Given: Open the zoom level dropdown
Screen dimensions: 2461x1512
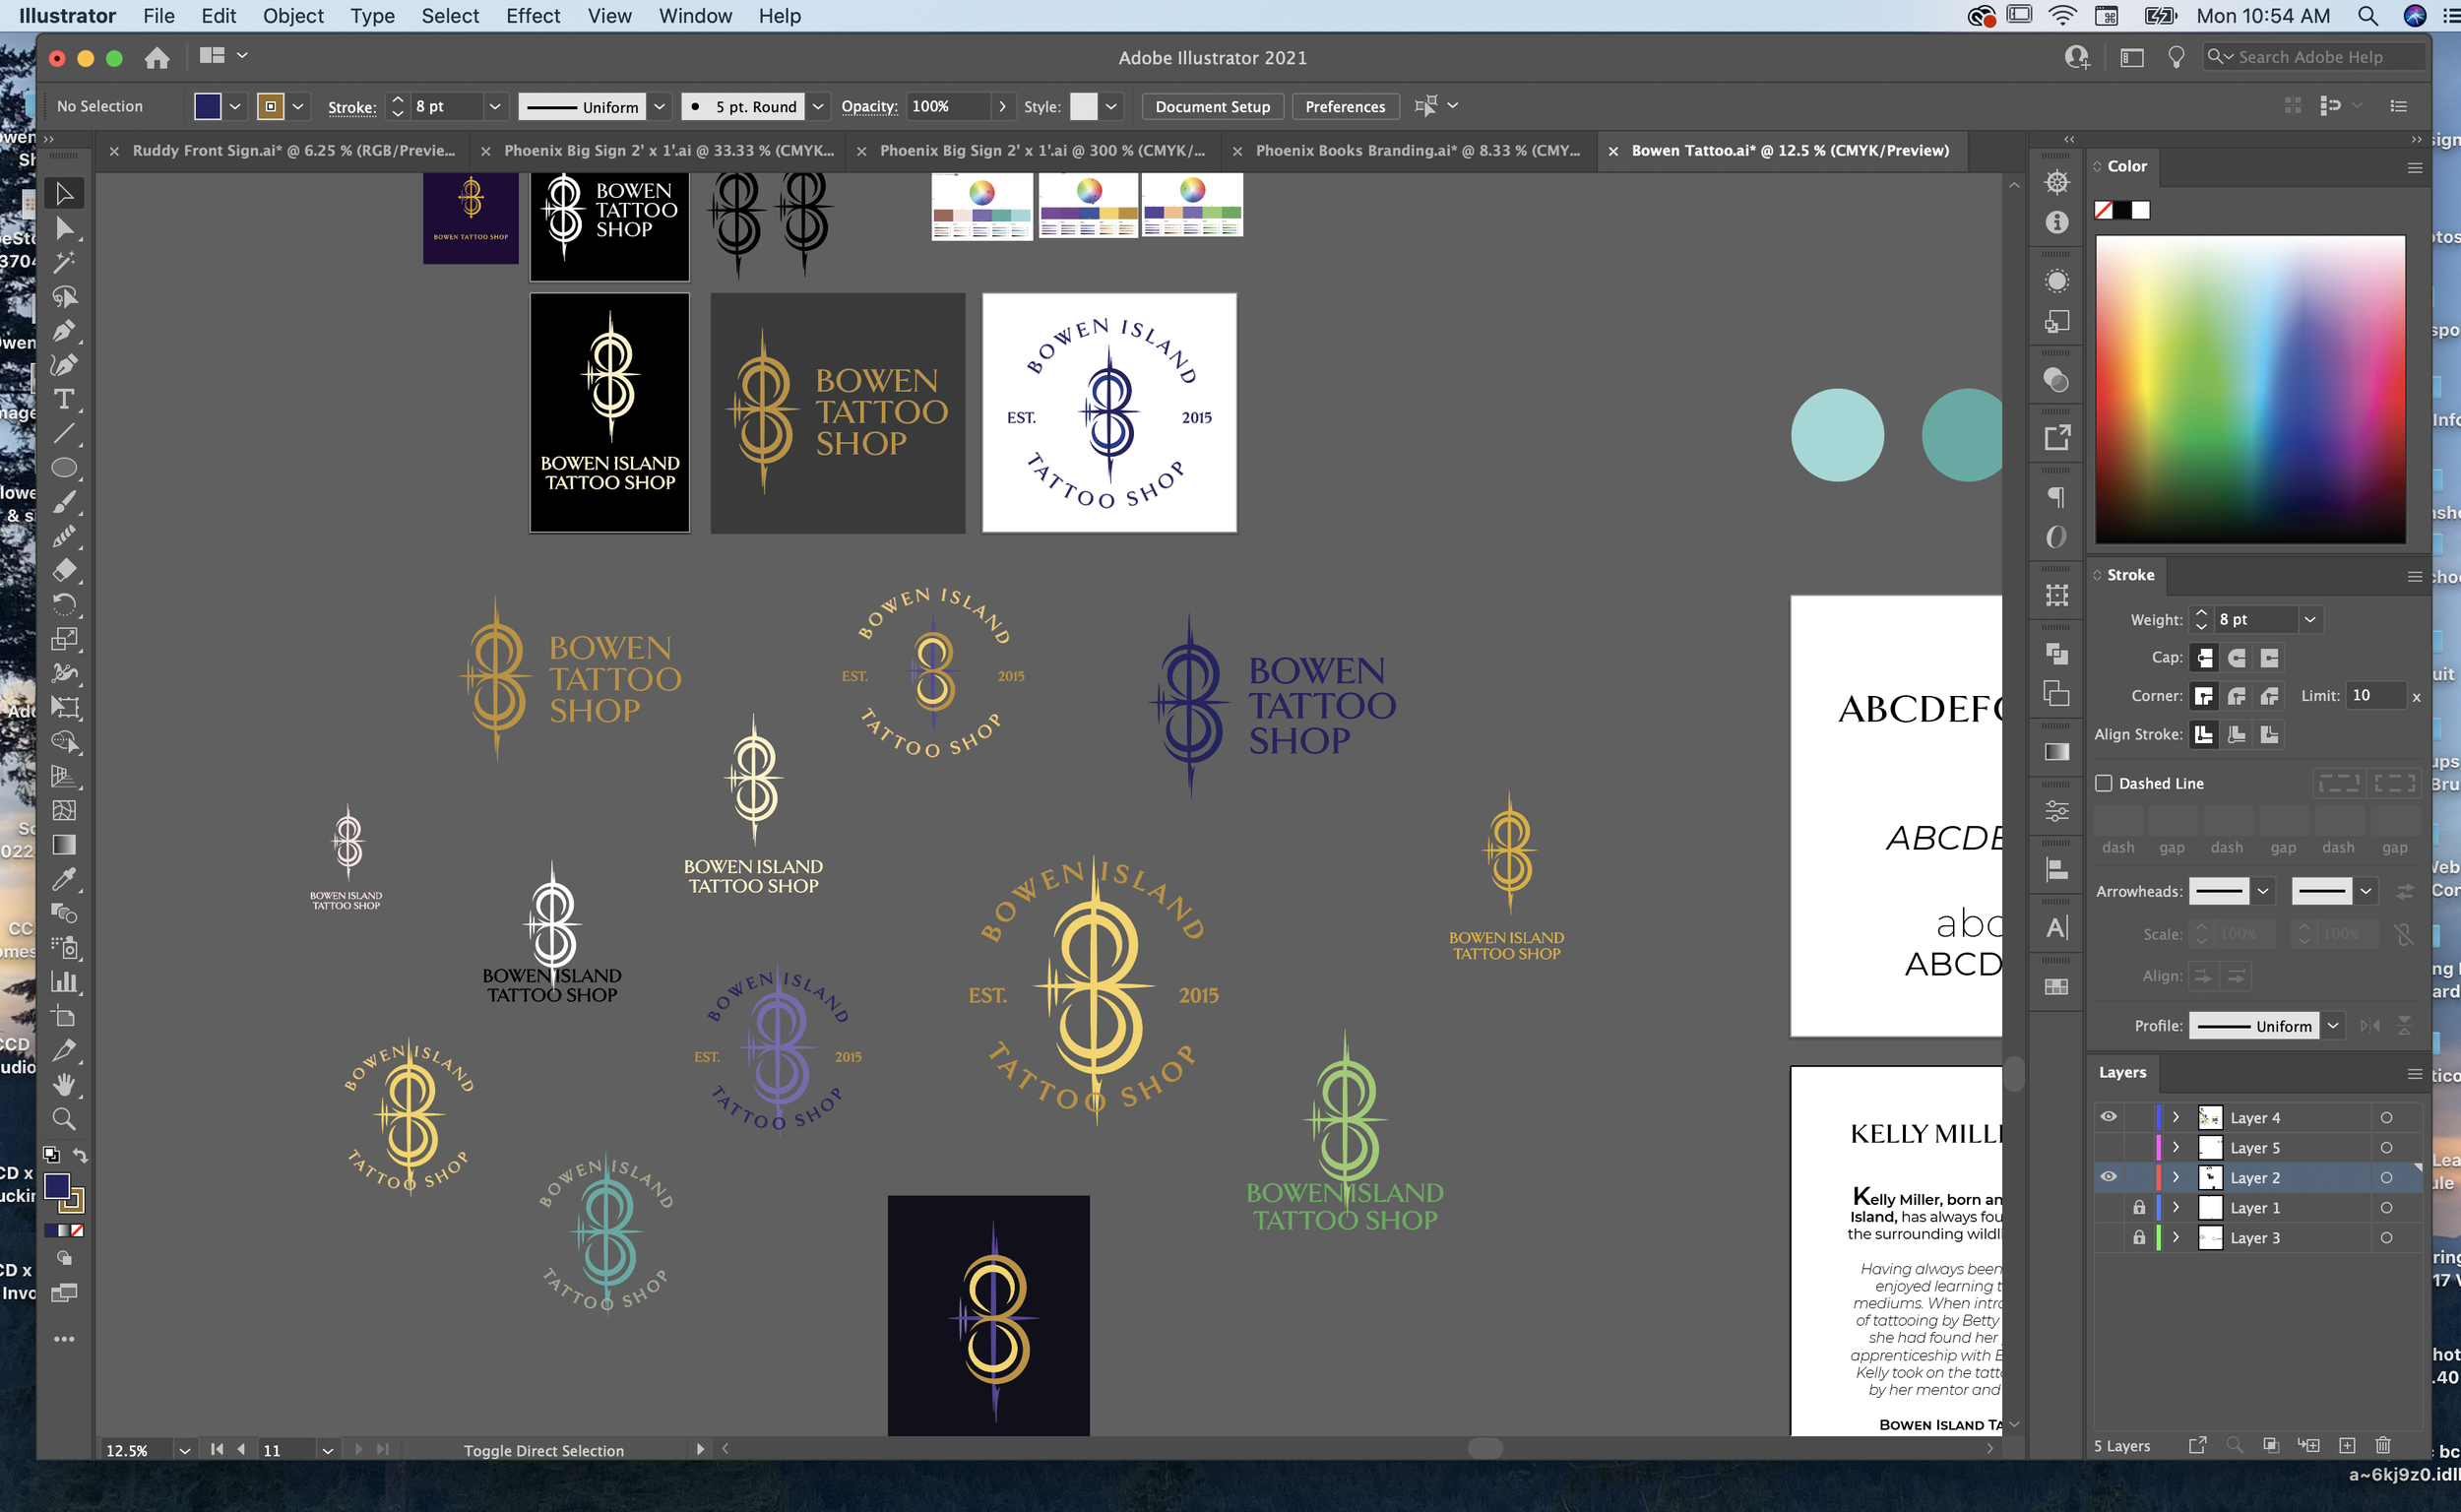Looking at the screenshot, I should (184, 1450).
